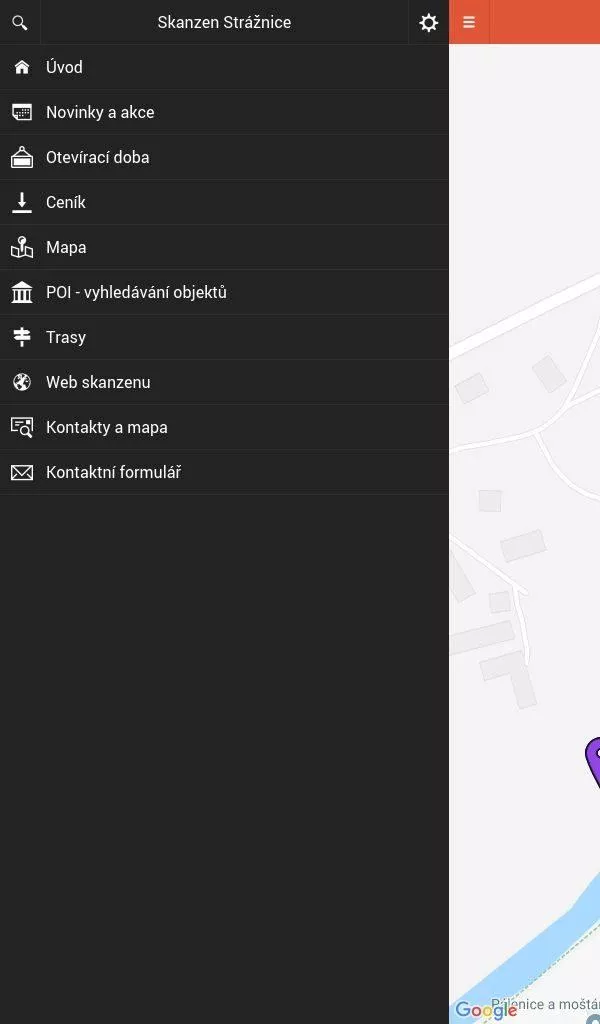
Task: Toggle the orange hamburger menu button
Action: pos(469,22)
